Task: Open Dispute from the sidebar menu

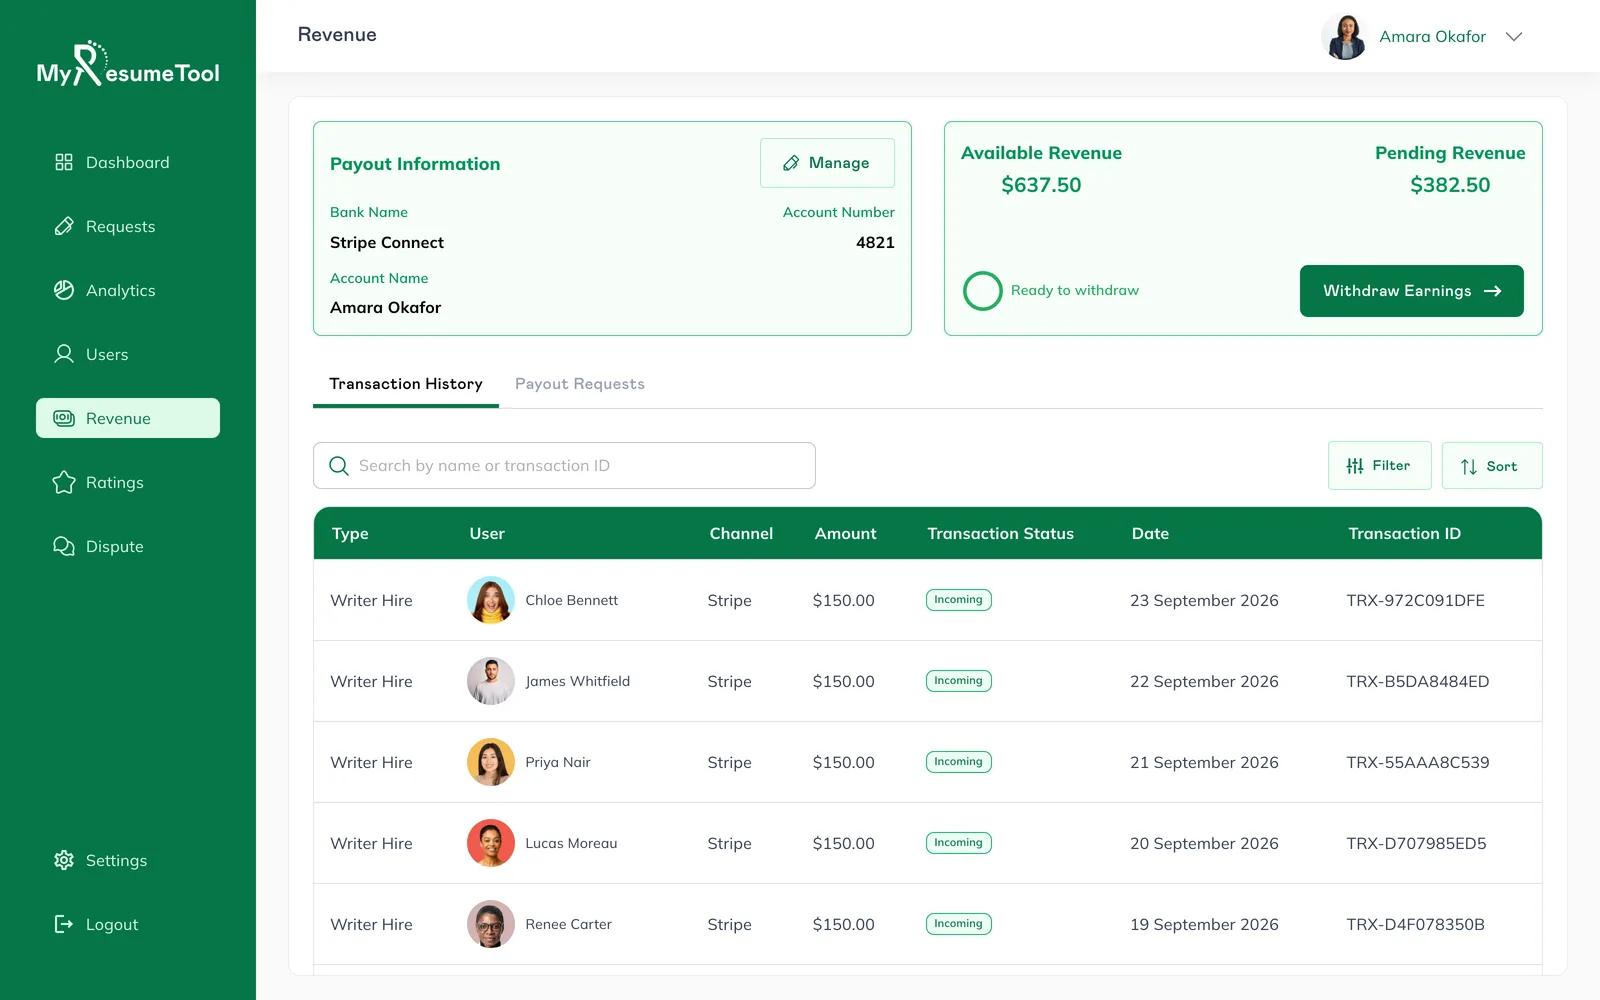Action: [128, 546]
